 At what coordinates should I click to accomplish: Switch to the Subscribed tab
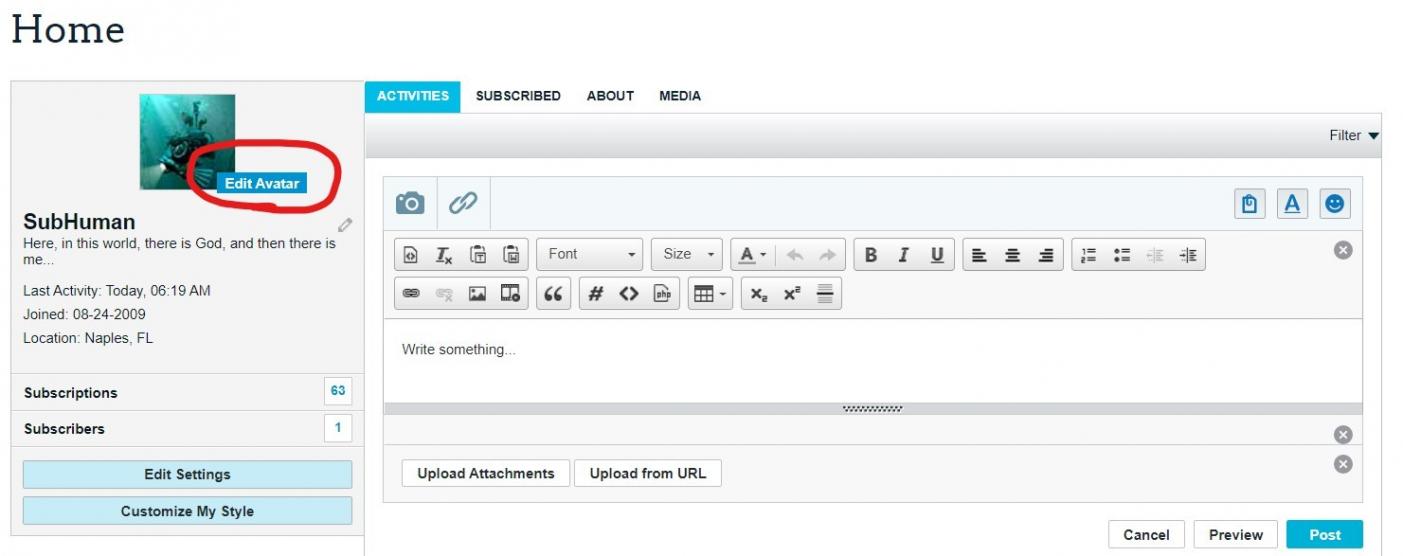517,96
